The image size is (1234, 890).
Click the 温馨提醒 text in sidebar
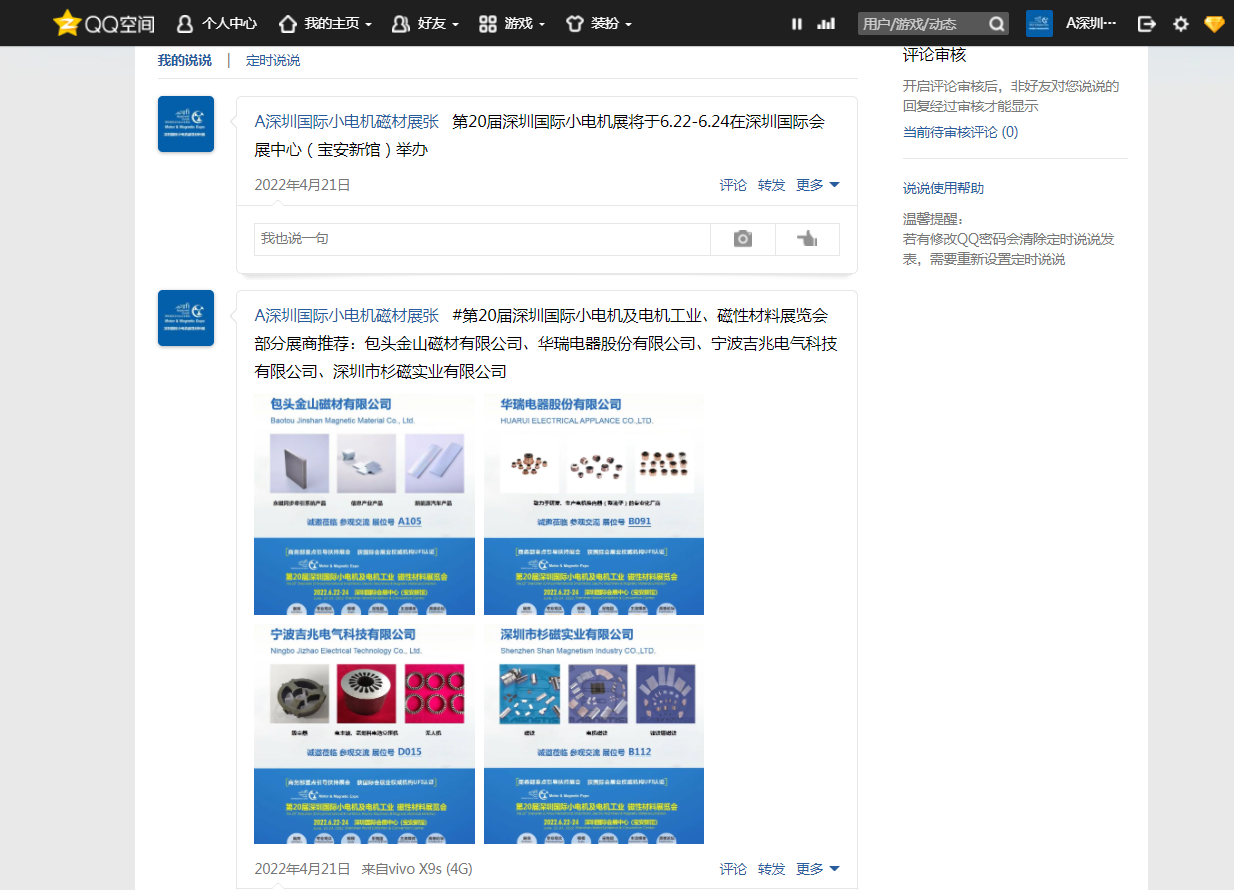click(933, 219)
